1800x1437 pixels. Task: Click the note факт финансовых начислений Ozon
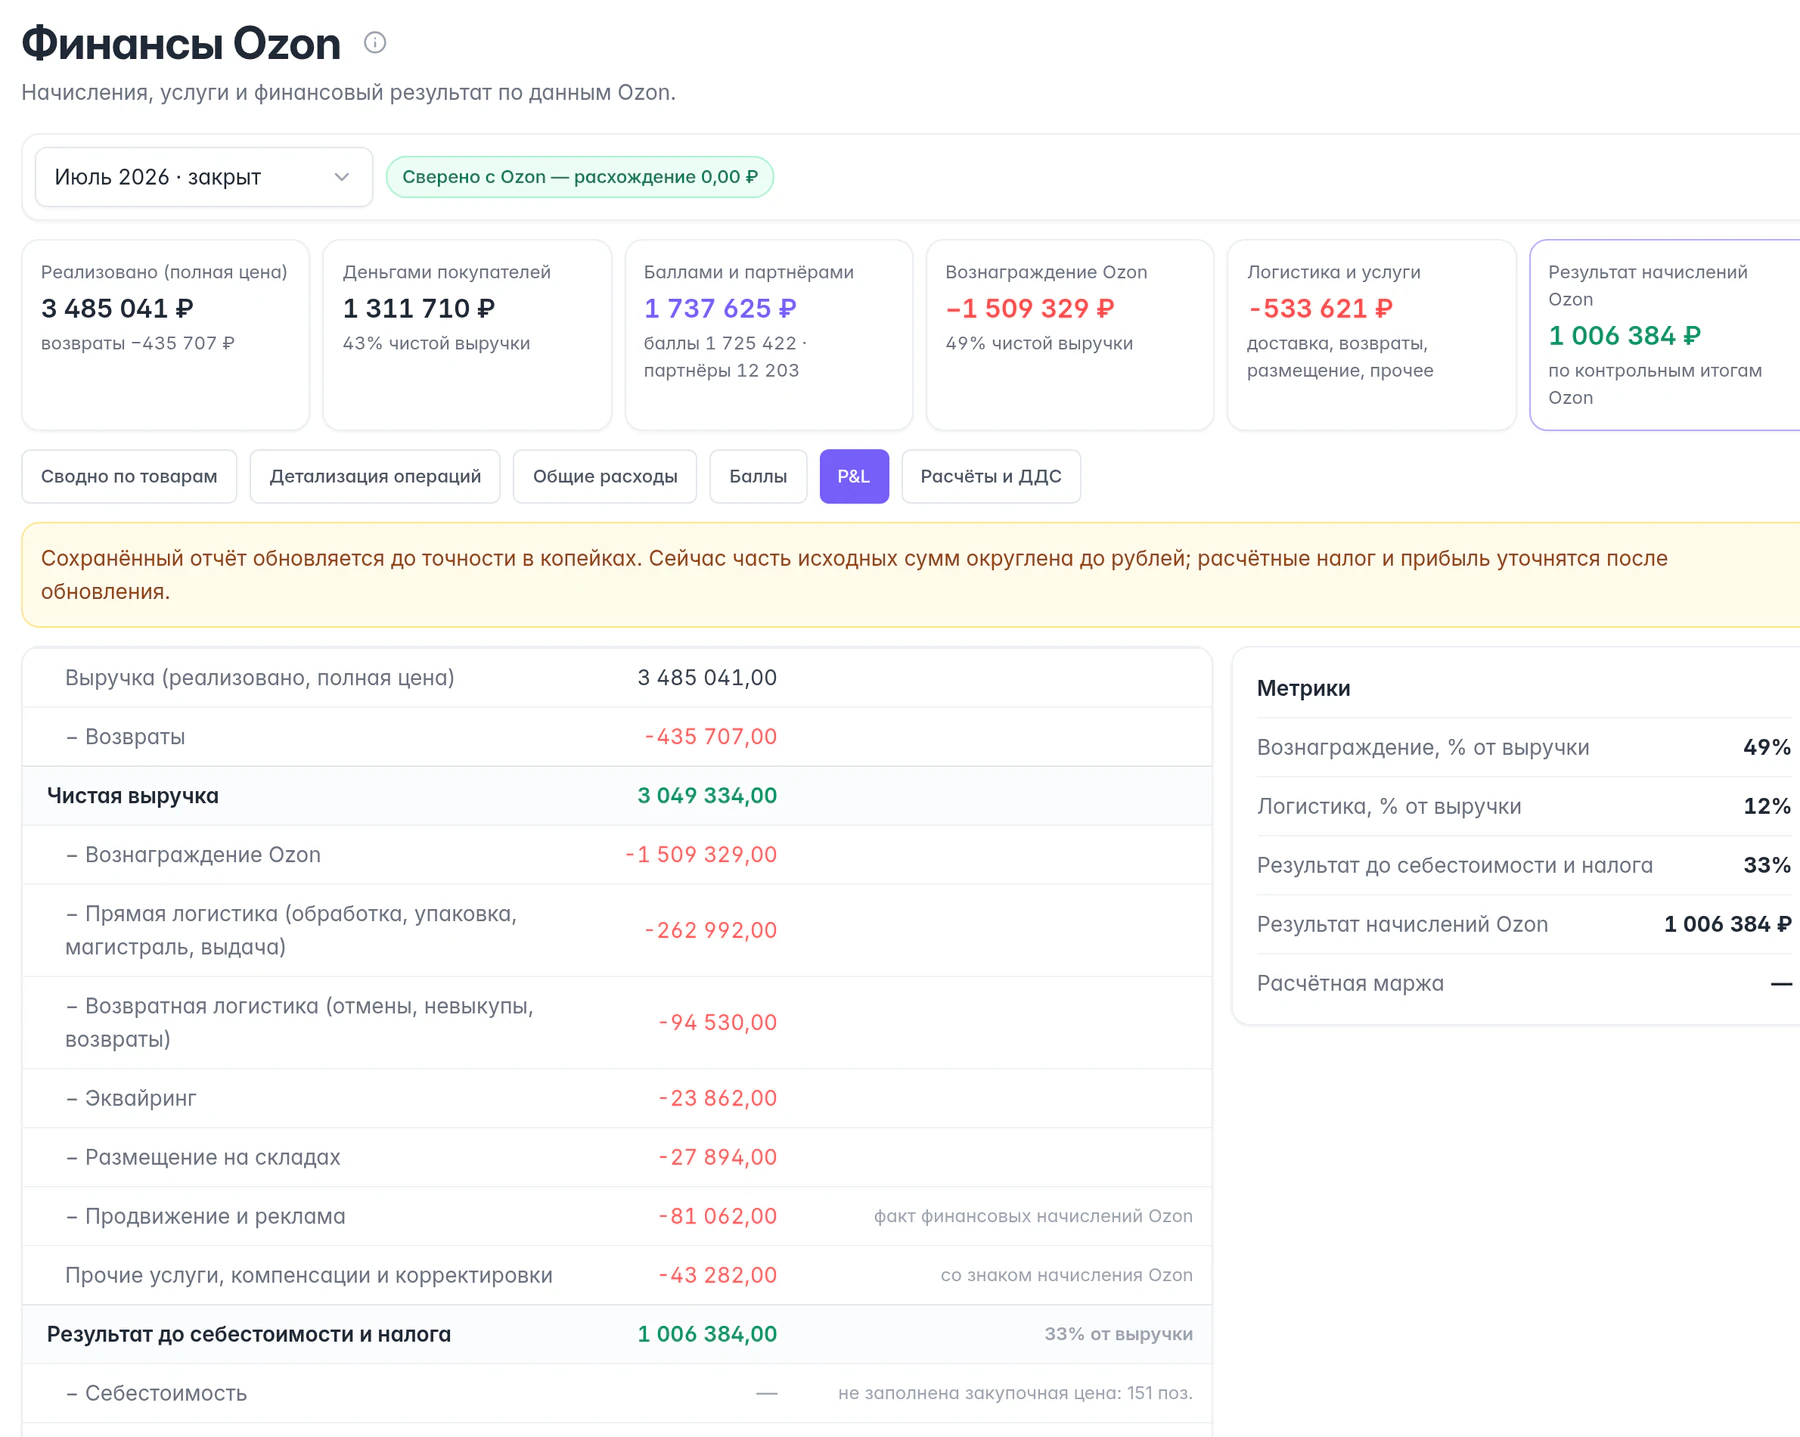[1033, 1216]
